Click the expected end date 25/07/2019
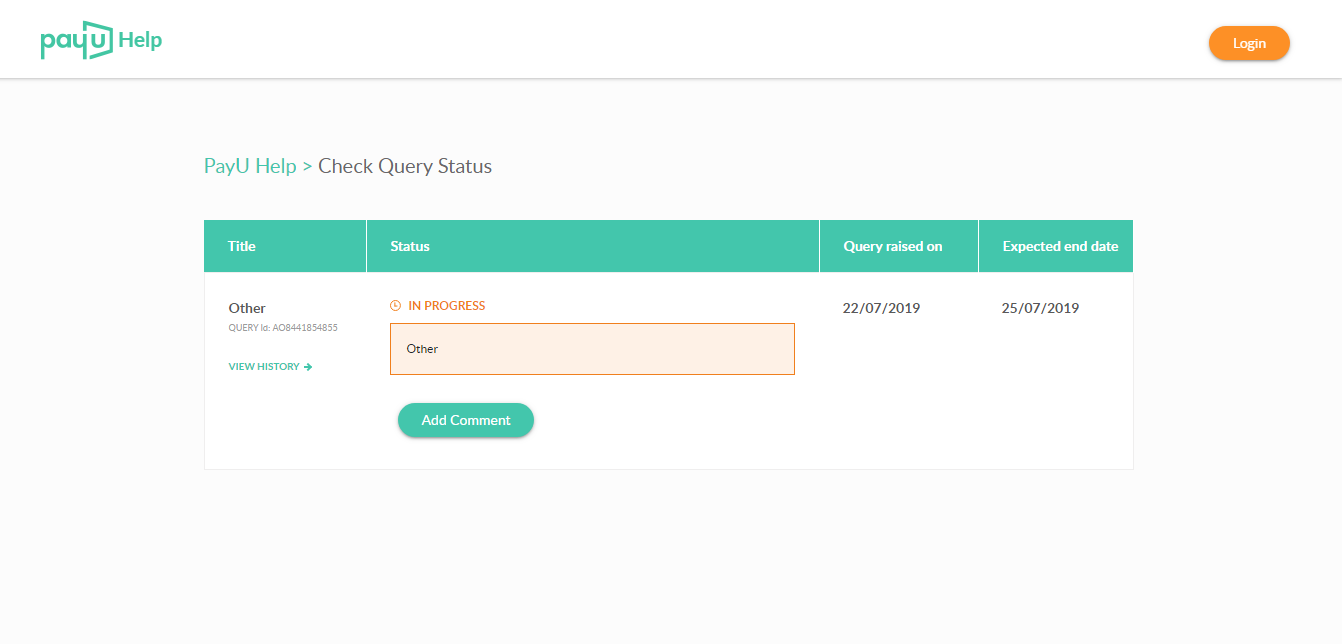Screen dimensions: 1342x644 point(1040,308)
